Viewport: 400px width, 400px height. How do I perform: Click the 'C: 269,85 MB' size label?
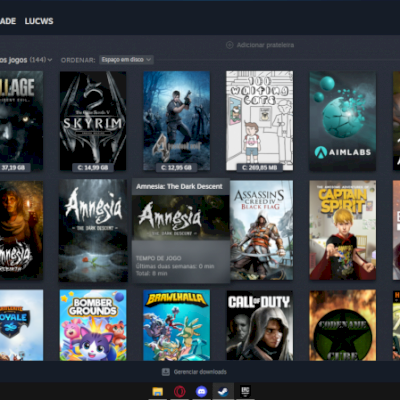click(260, 167)
